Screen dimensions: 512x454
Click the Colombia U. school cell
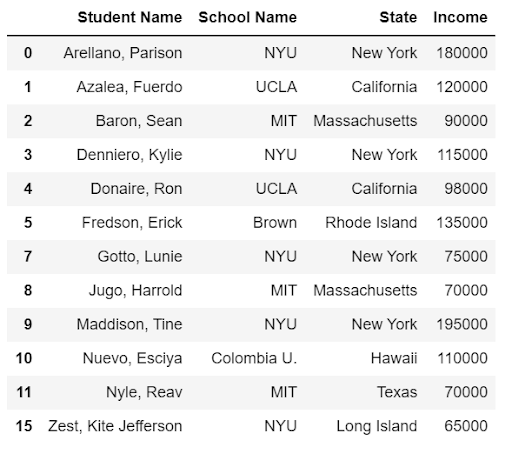coord(254,359)
